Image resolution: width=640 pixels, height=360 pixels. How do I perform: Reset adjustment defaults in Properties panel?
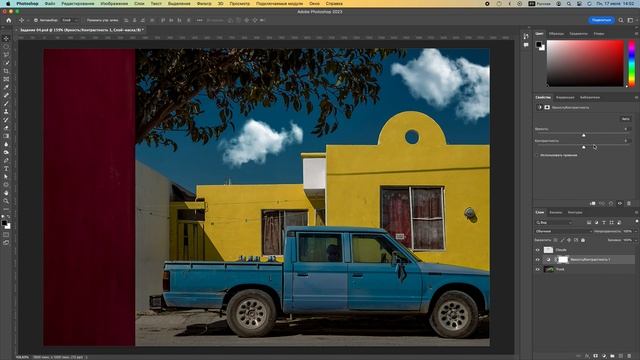[x=611, y=203]
